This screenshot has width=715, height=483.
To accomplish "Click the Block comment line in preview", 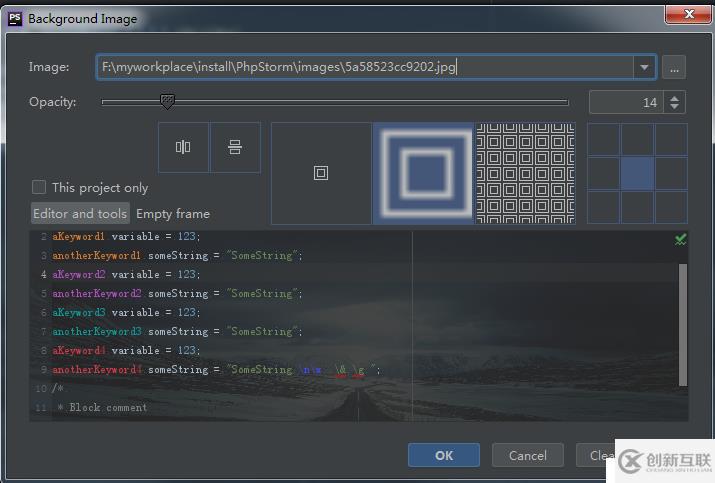I will click(103, 407).
